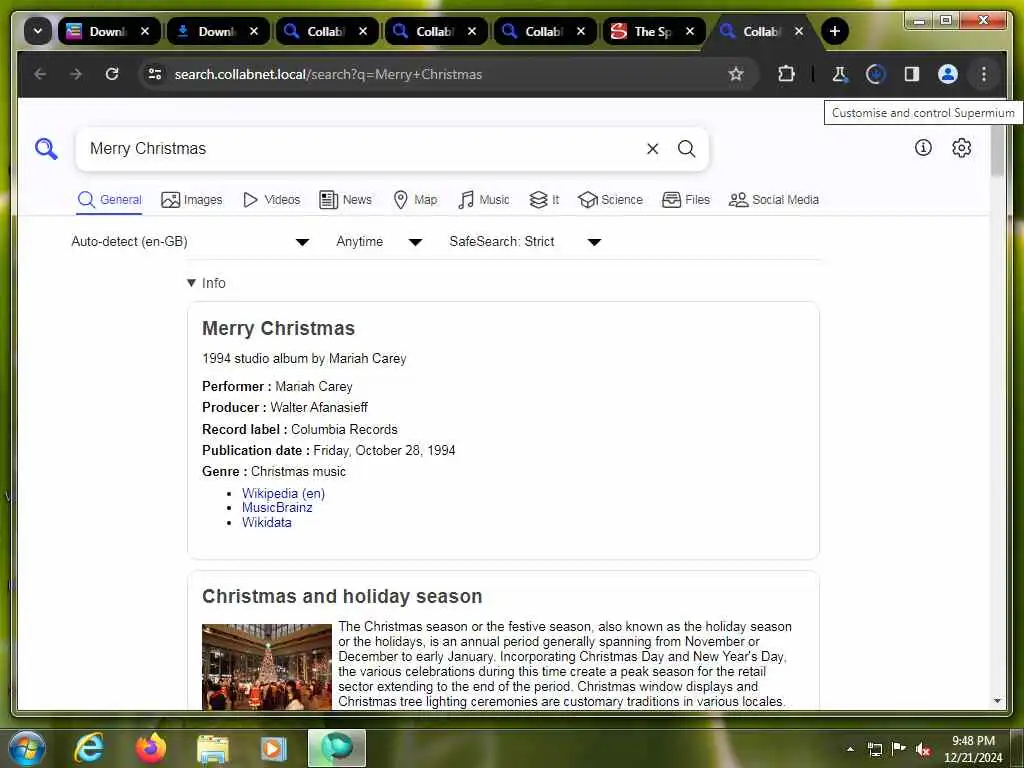Image resolution: width=1024 pixels, height=768 pixels.
Task: Collapse the Info section triangle
Action: (x=191, y=283)
